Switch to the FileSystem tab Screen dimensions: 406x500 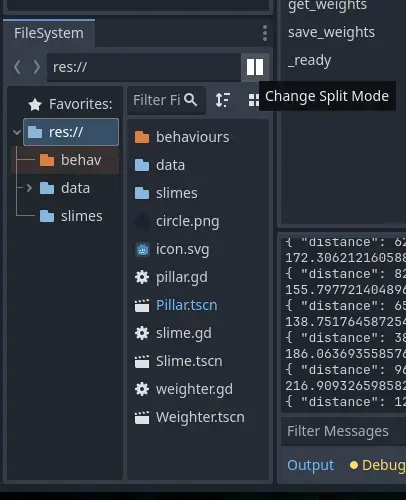click(49, 33)
